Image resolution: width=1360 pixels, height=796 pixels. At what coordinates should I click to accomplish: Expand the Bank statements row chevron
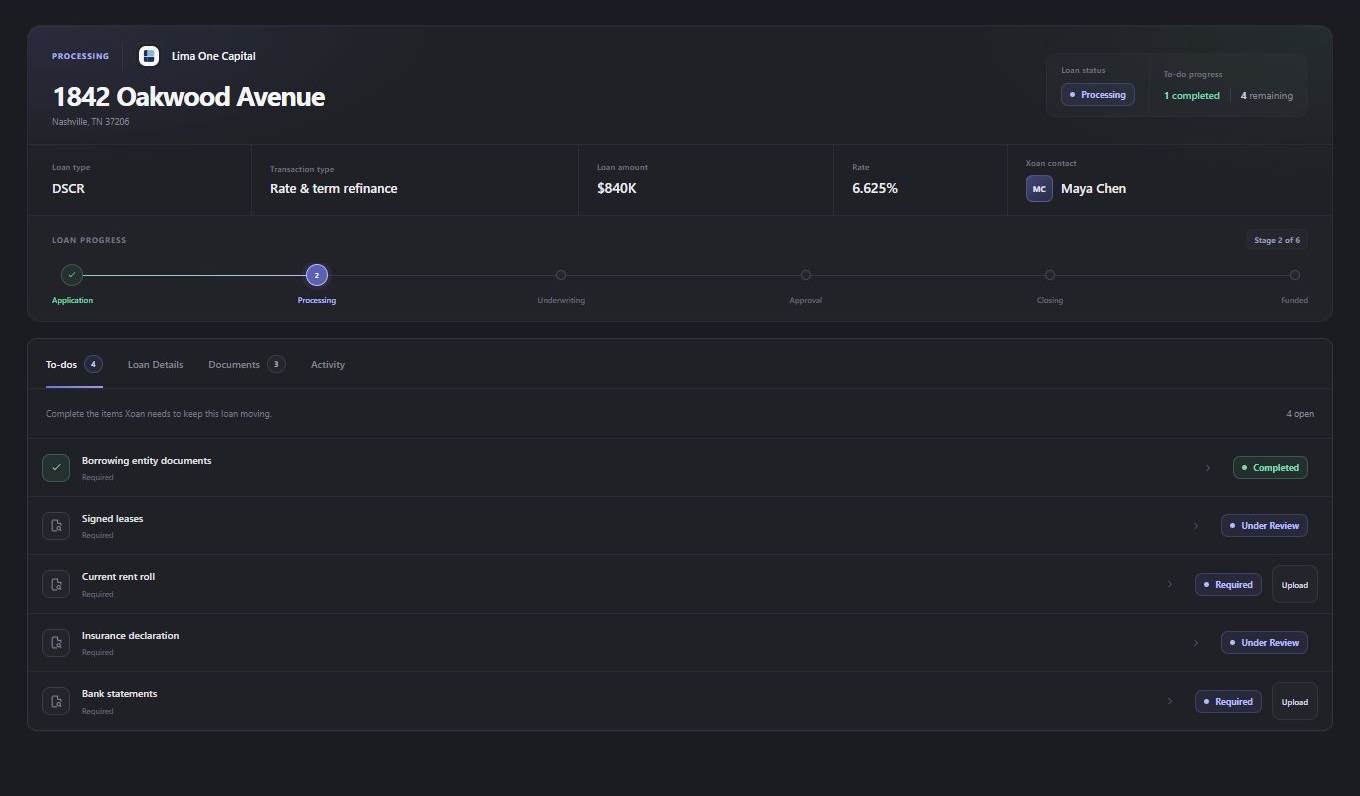point(1170,701)
